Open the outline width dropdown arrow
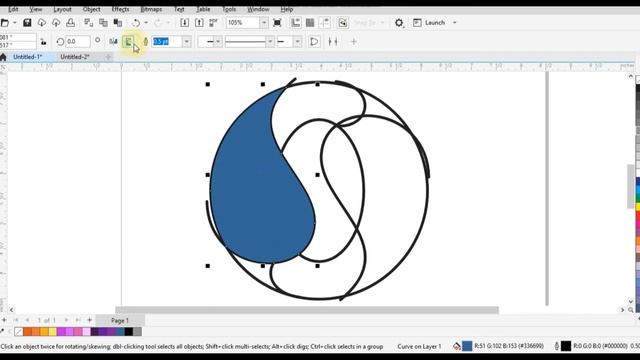The width and height of the screenshot is (640, 360). 187,42
